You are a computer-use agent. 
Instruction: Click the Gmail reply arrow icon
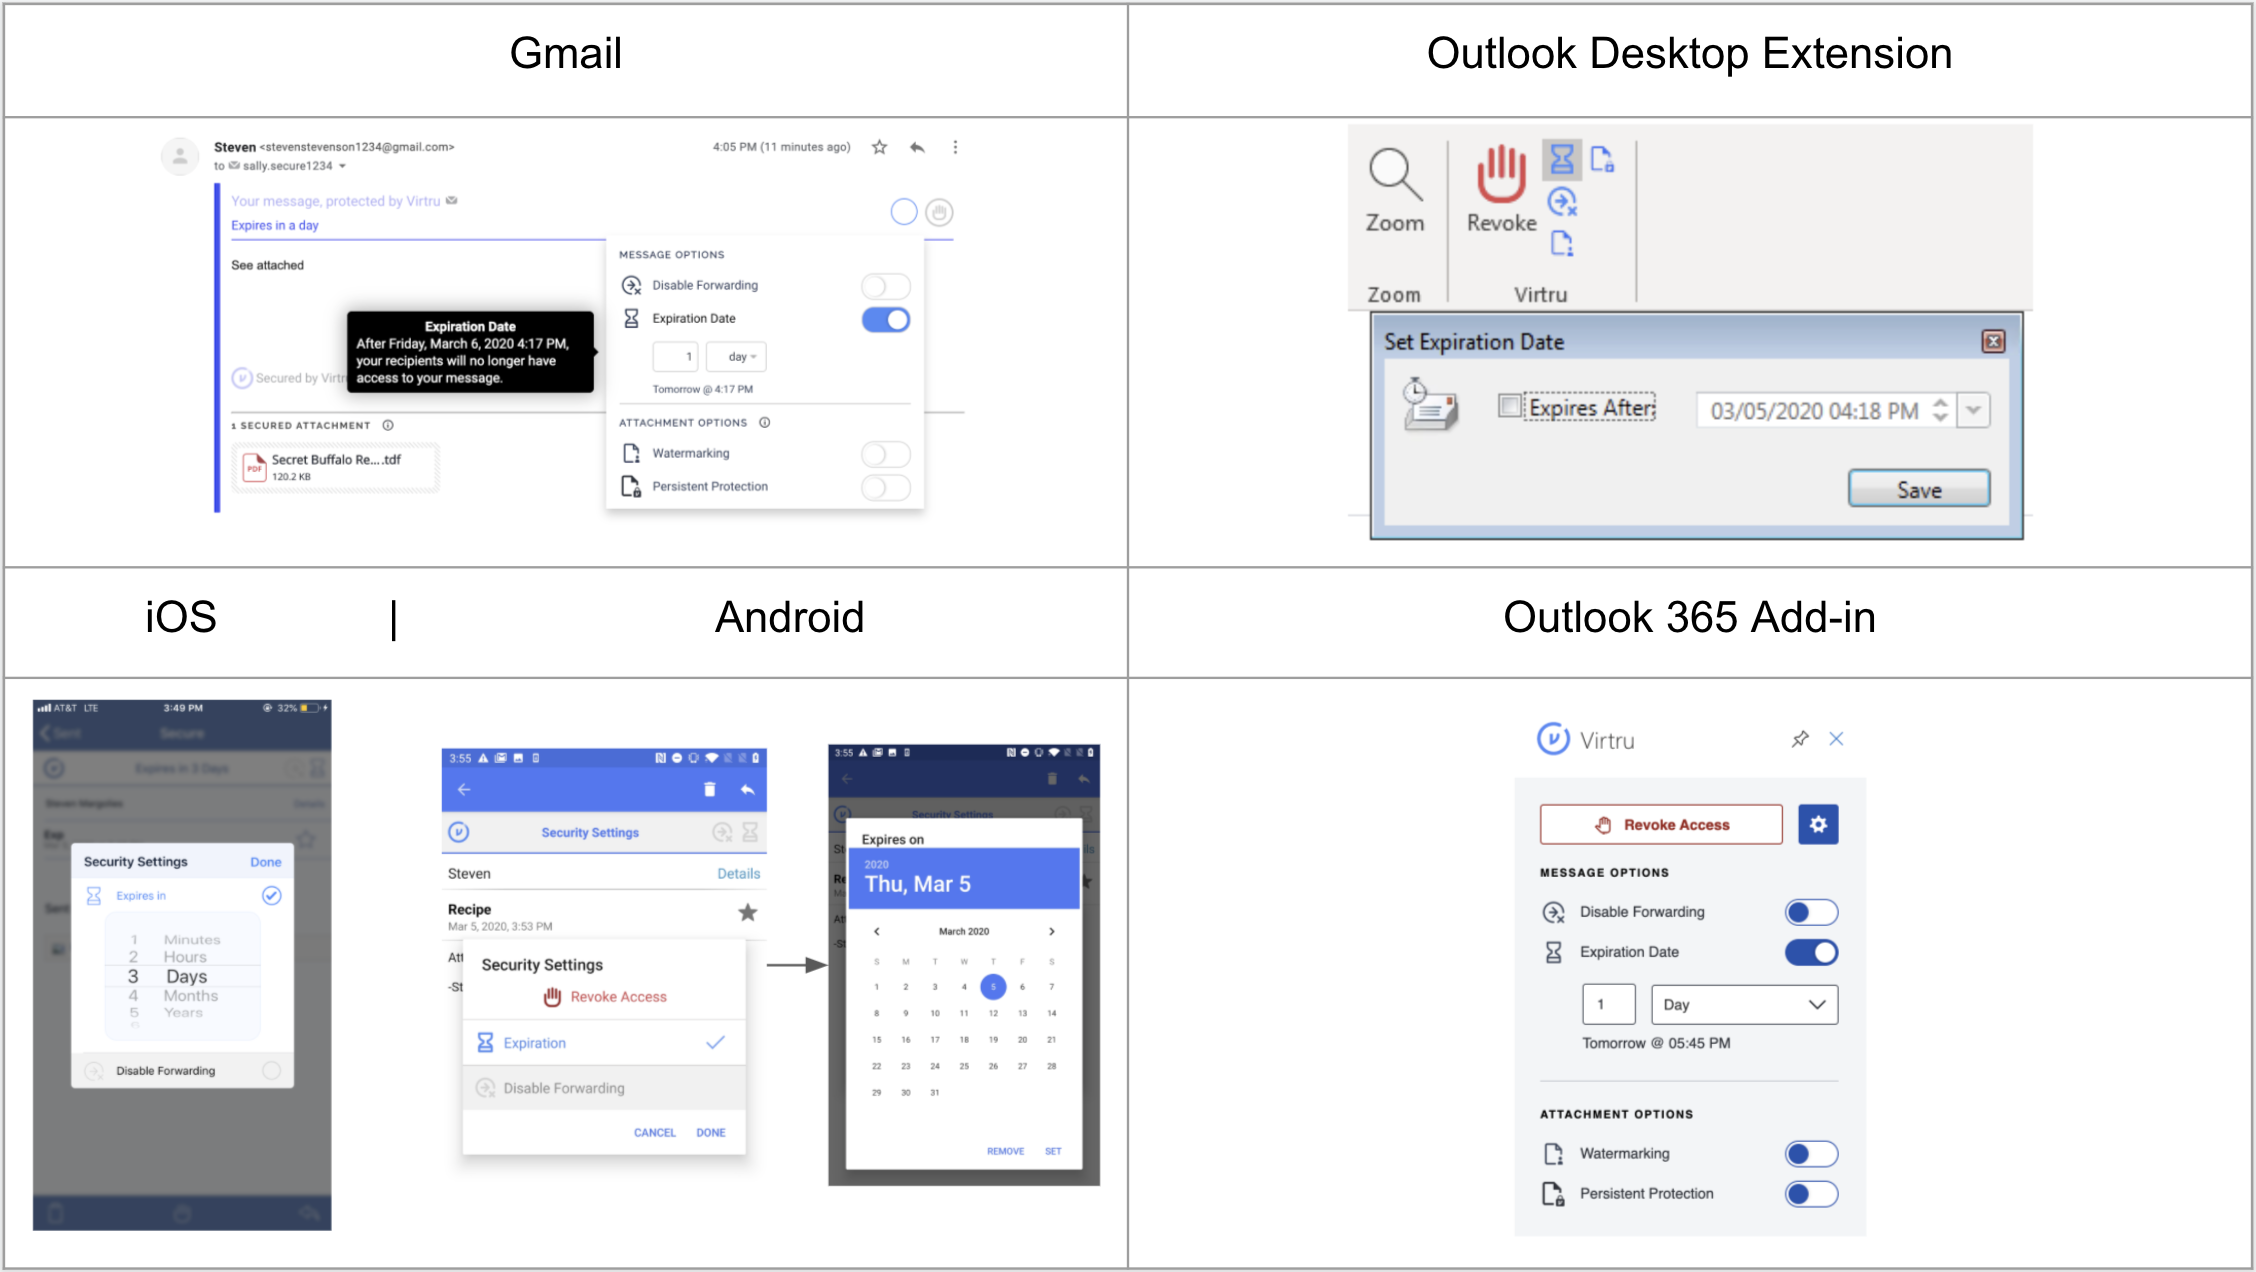917,147
